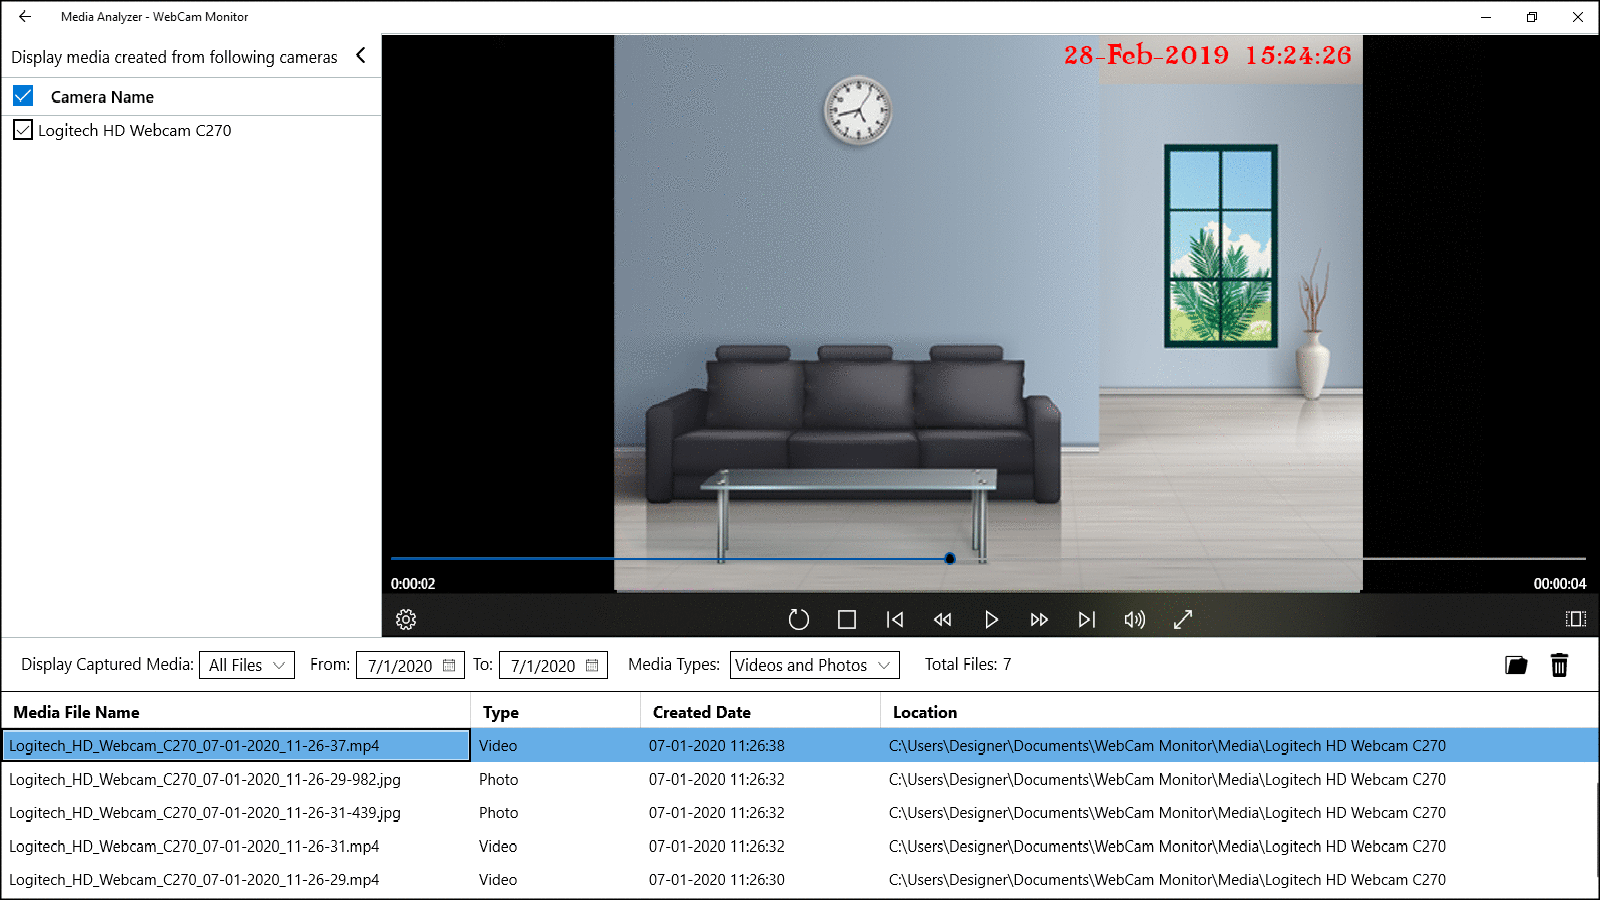Mute the player volume icon
1600x900 pixels.
[x=1134, y=619]
